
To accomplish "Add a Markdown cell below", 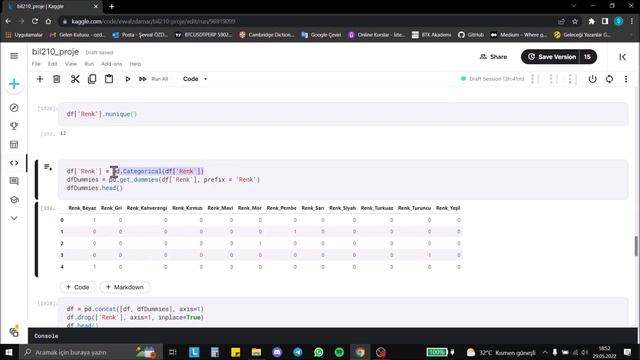I will 125,287.
